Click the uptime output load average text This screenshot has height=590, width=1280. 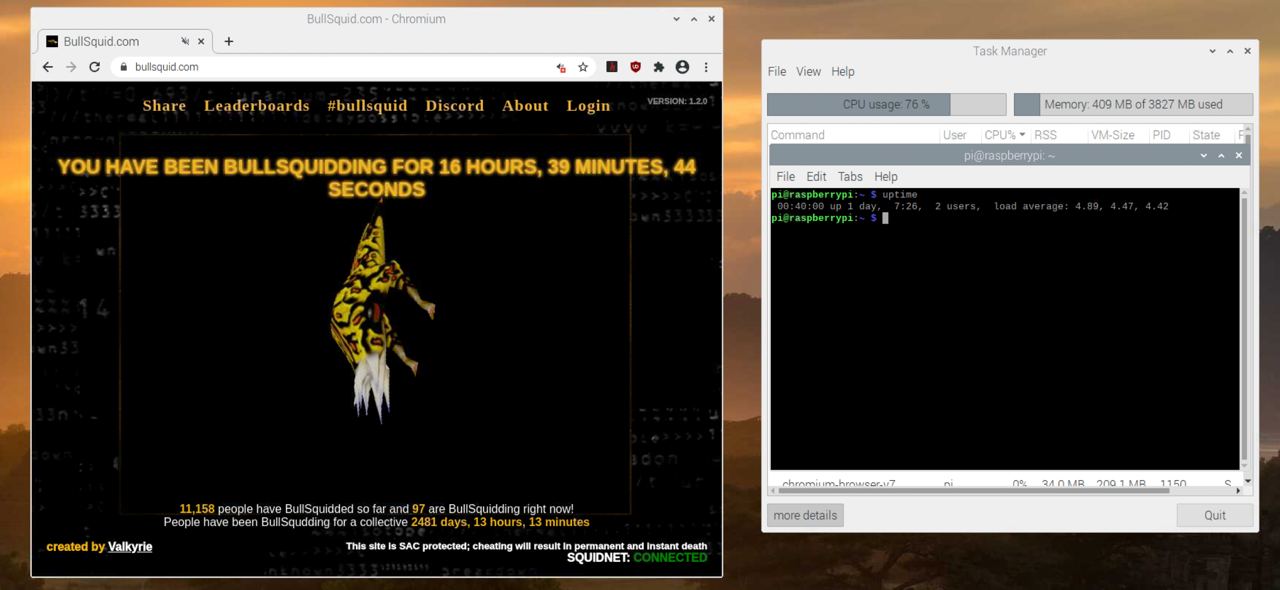click(x=1081, y=207)
